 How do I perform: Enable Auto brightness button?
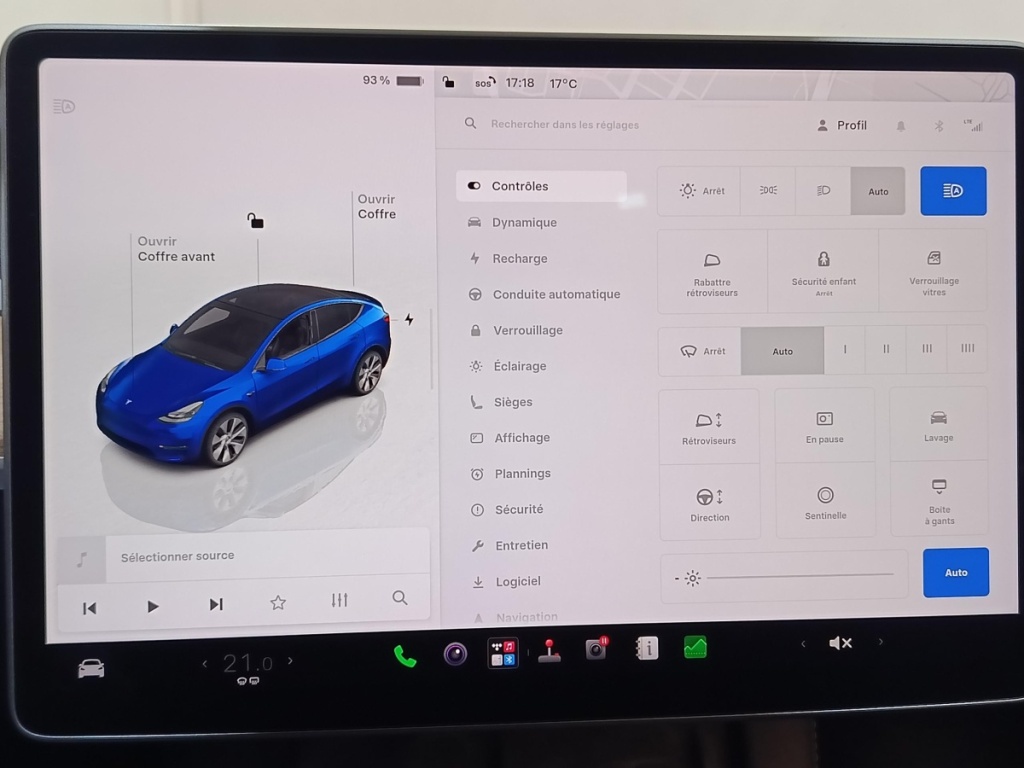(955, 573)
